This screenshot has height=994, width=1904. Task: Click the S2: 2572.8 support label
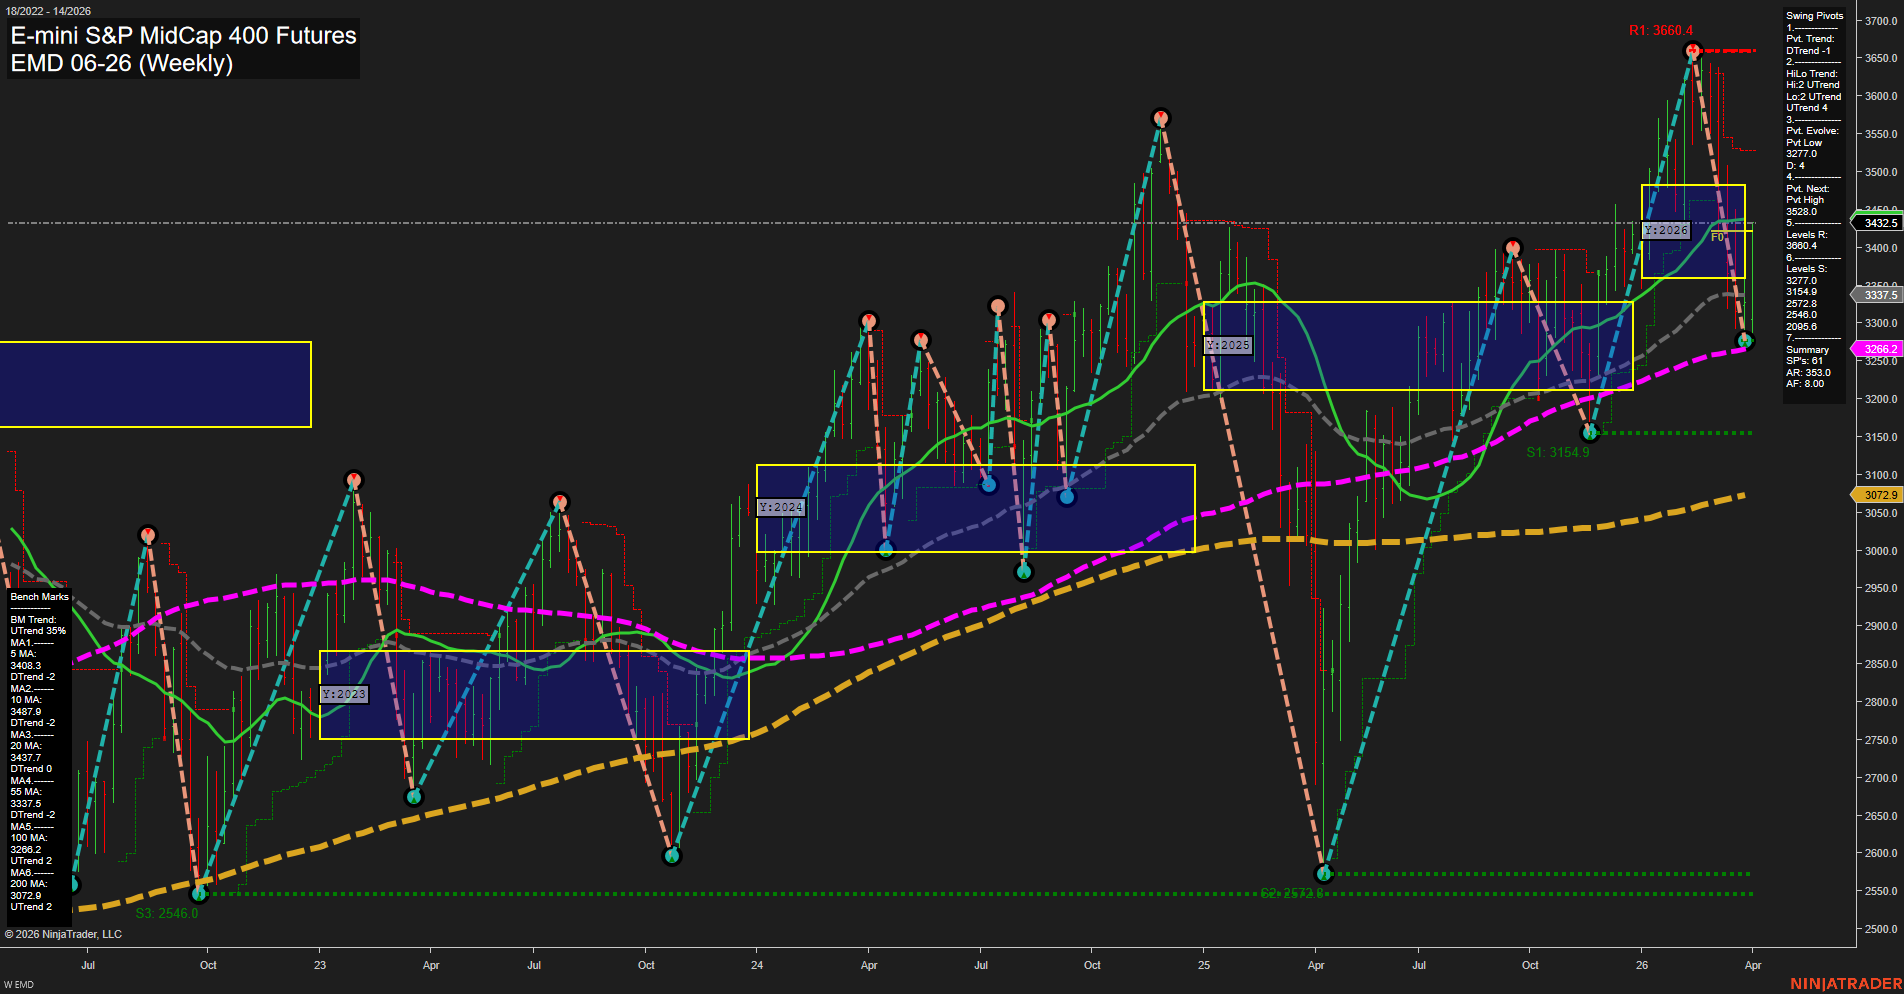(1292, 893)
